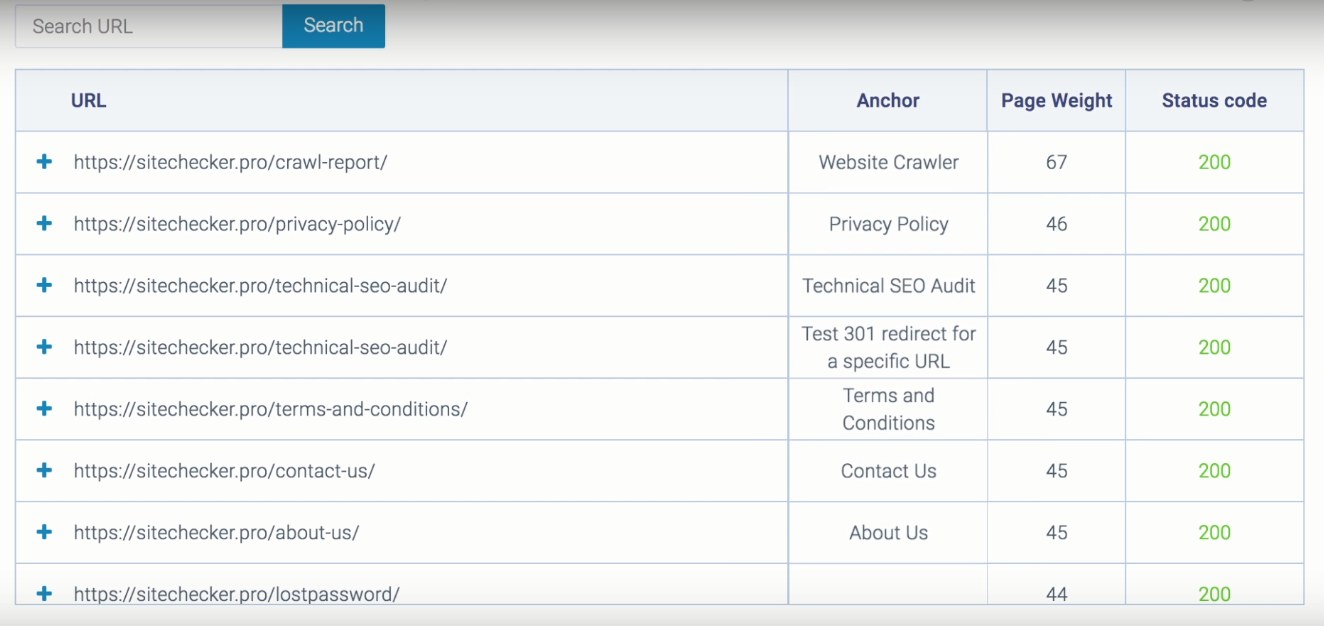Click the 200 status code on the about-us row
1324x626 pixels.
click(1214, 532)
